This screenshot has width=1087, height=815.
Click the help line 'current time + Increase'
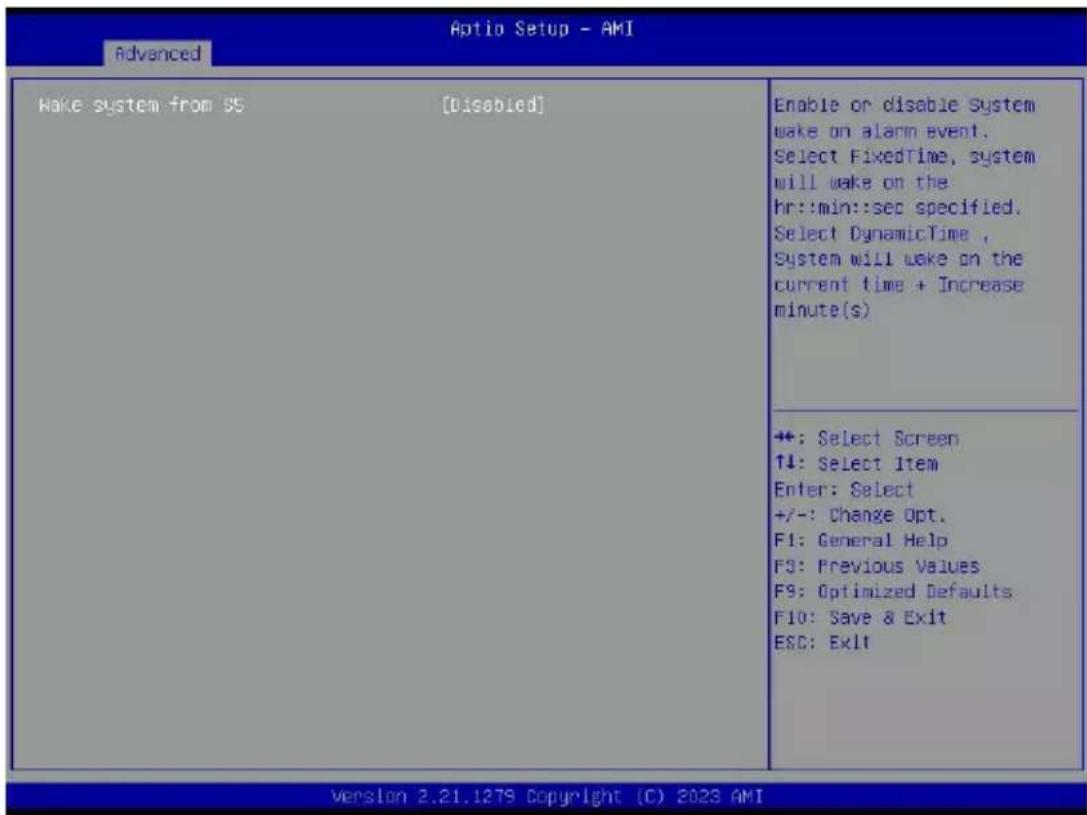(898, 284)
